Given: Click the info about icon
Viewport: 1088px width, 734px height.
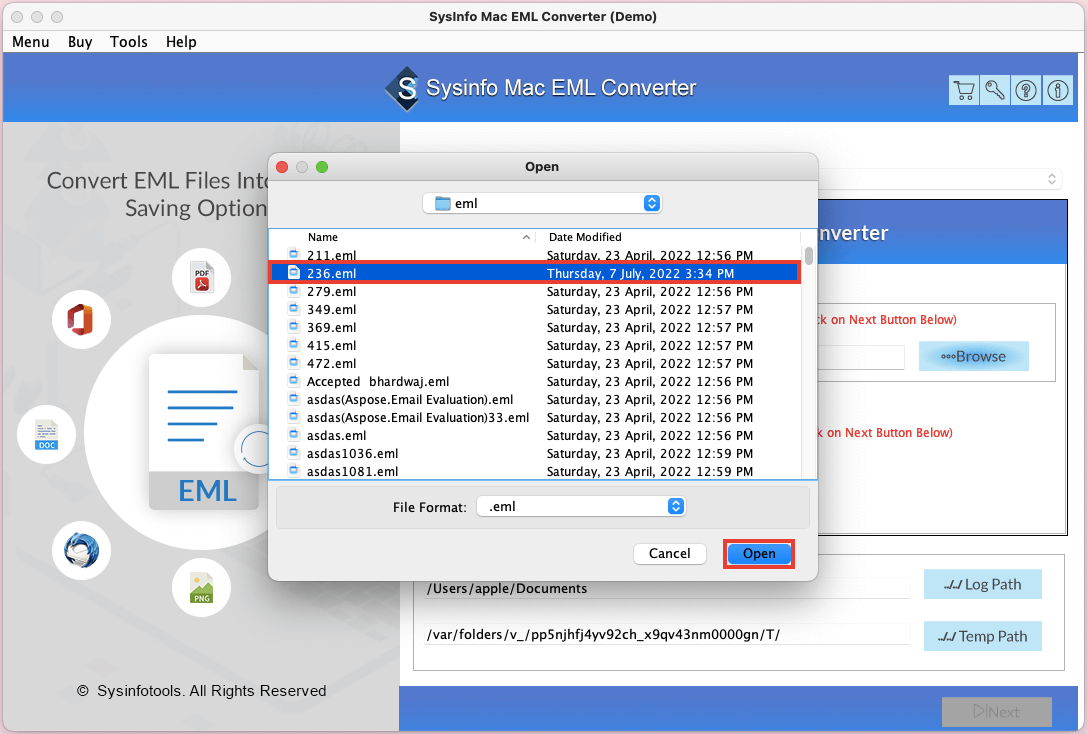Looking at the screenshot, I should click(1057, 90).
